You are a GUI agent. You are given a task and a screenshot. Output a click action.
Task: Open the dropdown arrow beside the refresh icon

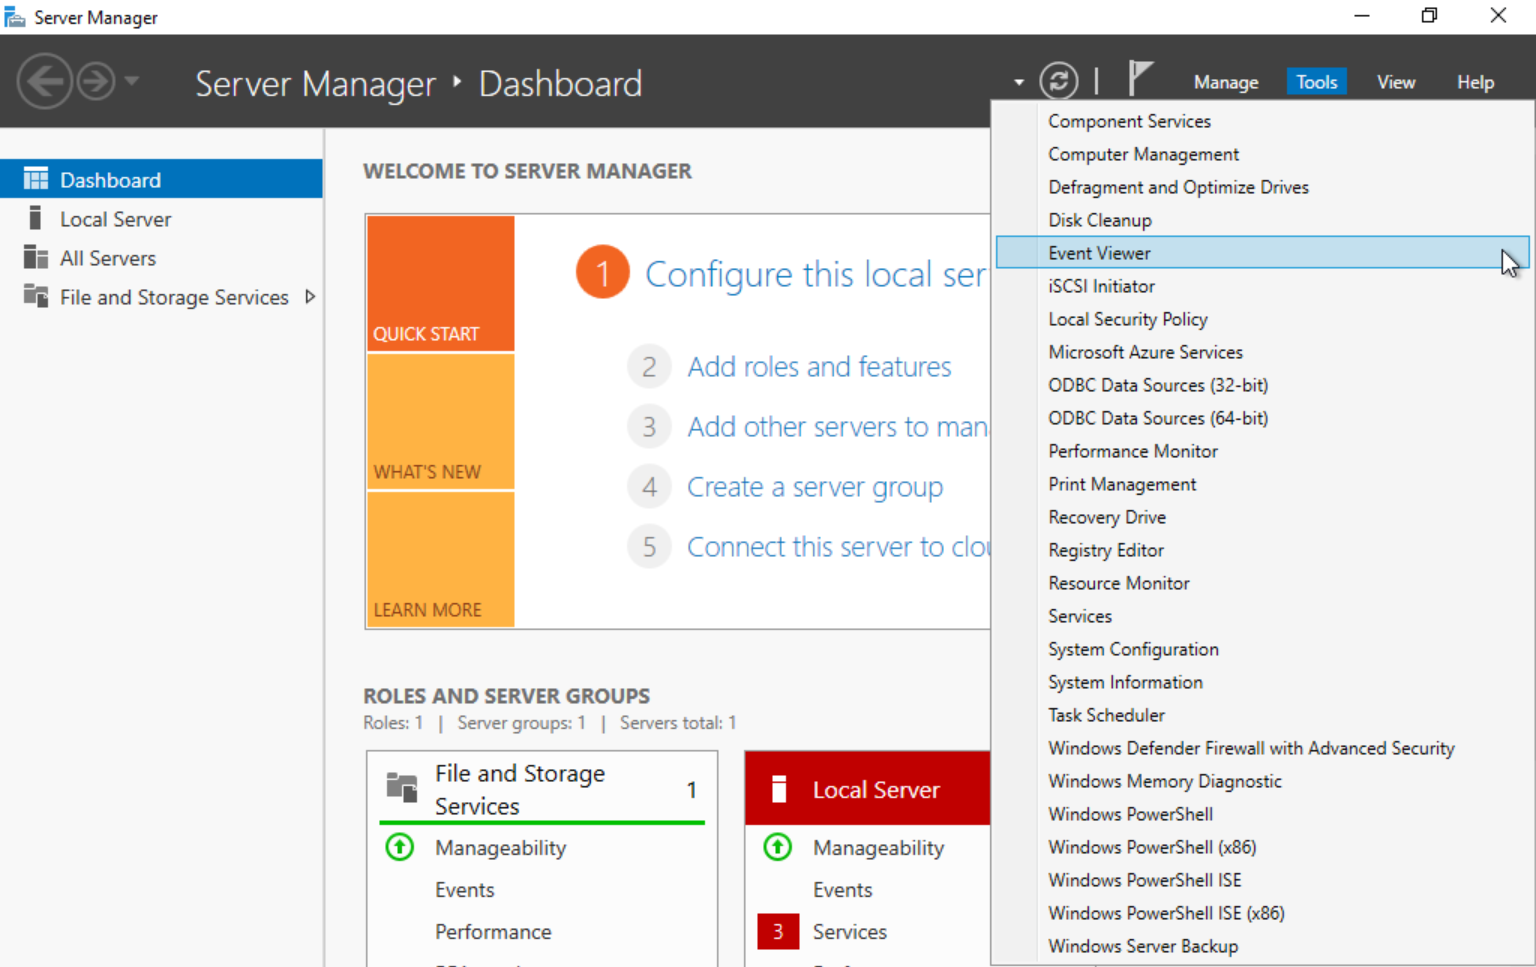1018,82
